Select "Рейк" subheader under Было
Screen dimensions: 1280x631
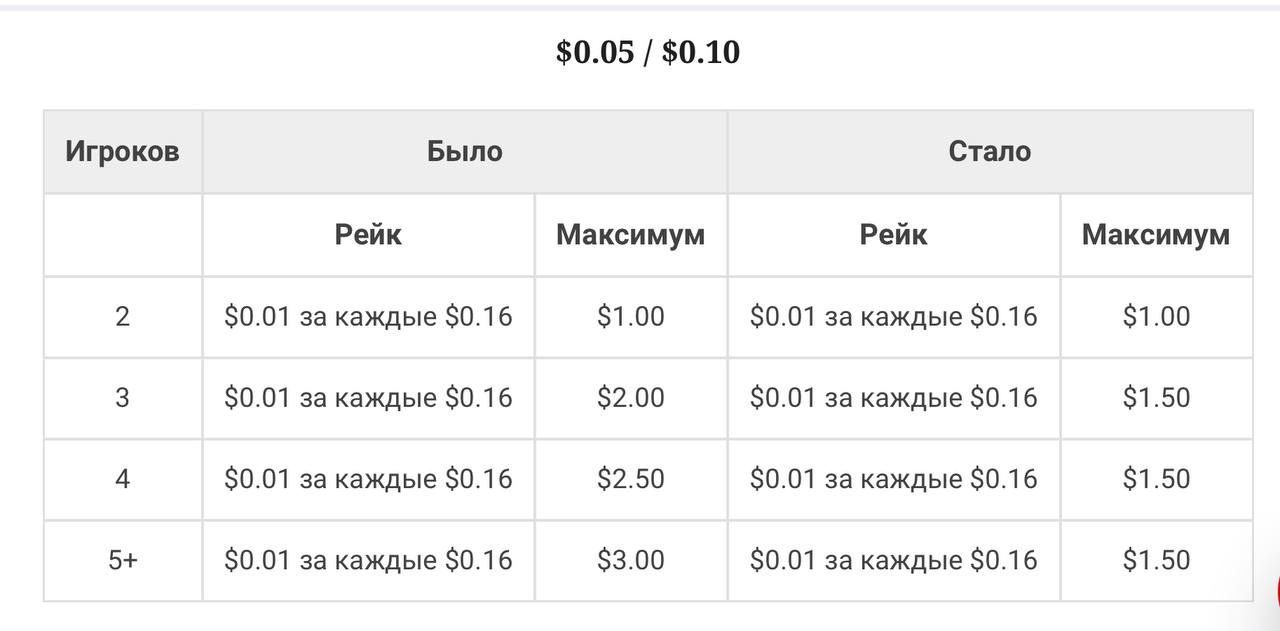click(x=368, y=235)
